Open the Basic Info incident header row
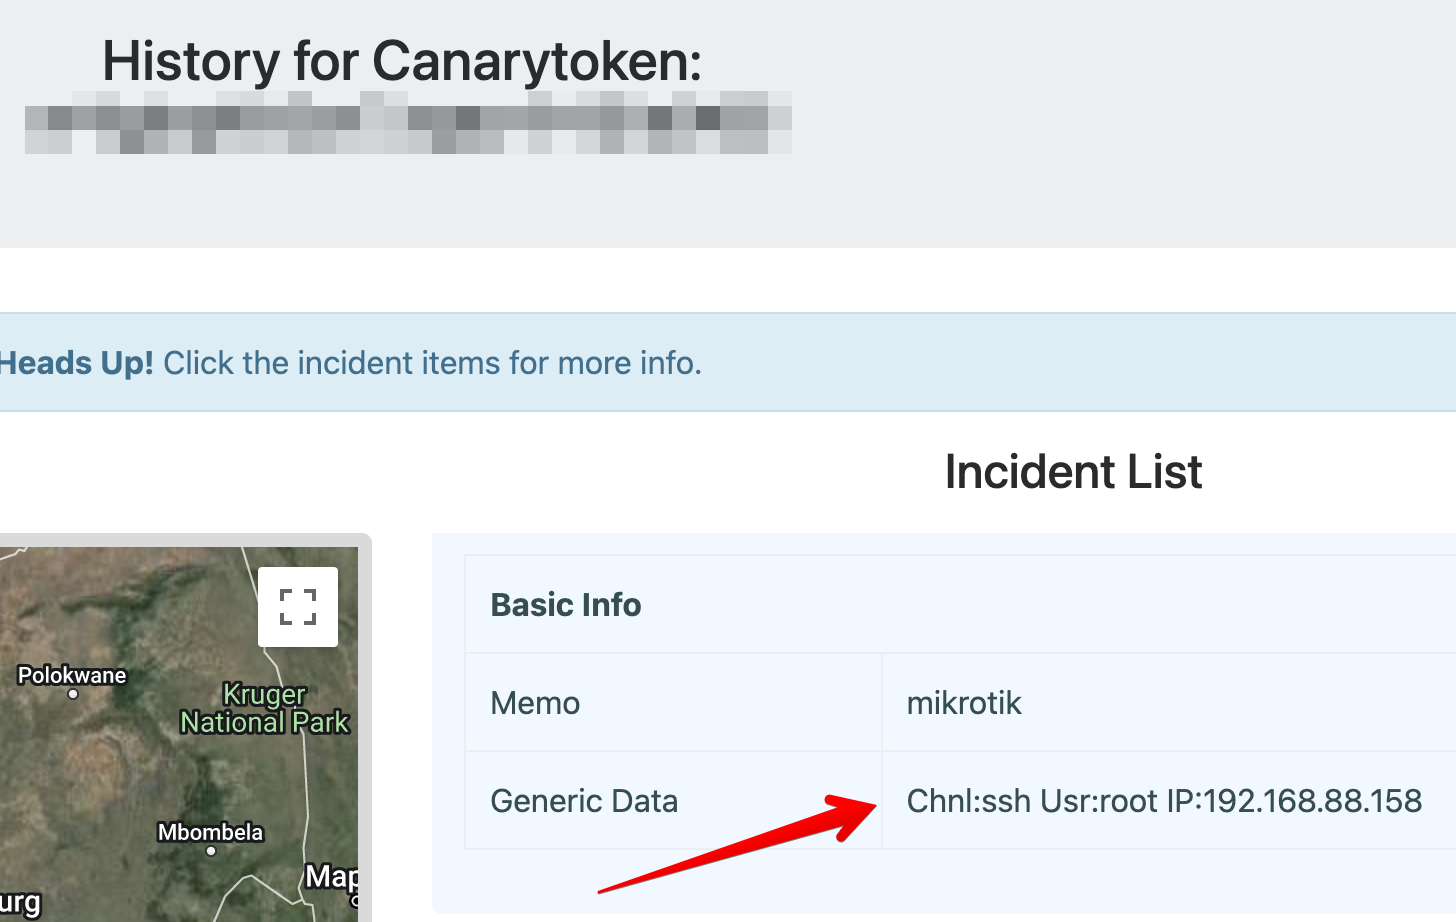The width and height of the screenshot is (1456, 922). [x=566, y=605]
